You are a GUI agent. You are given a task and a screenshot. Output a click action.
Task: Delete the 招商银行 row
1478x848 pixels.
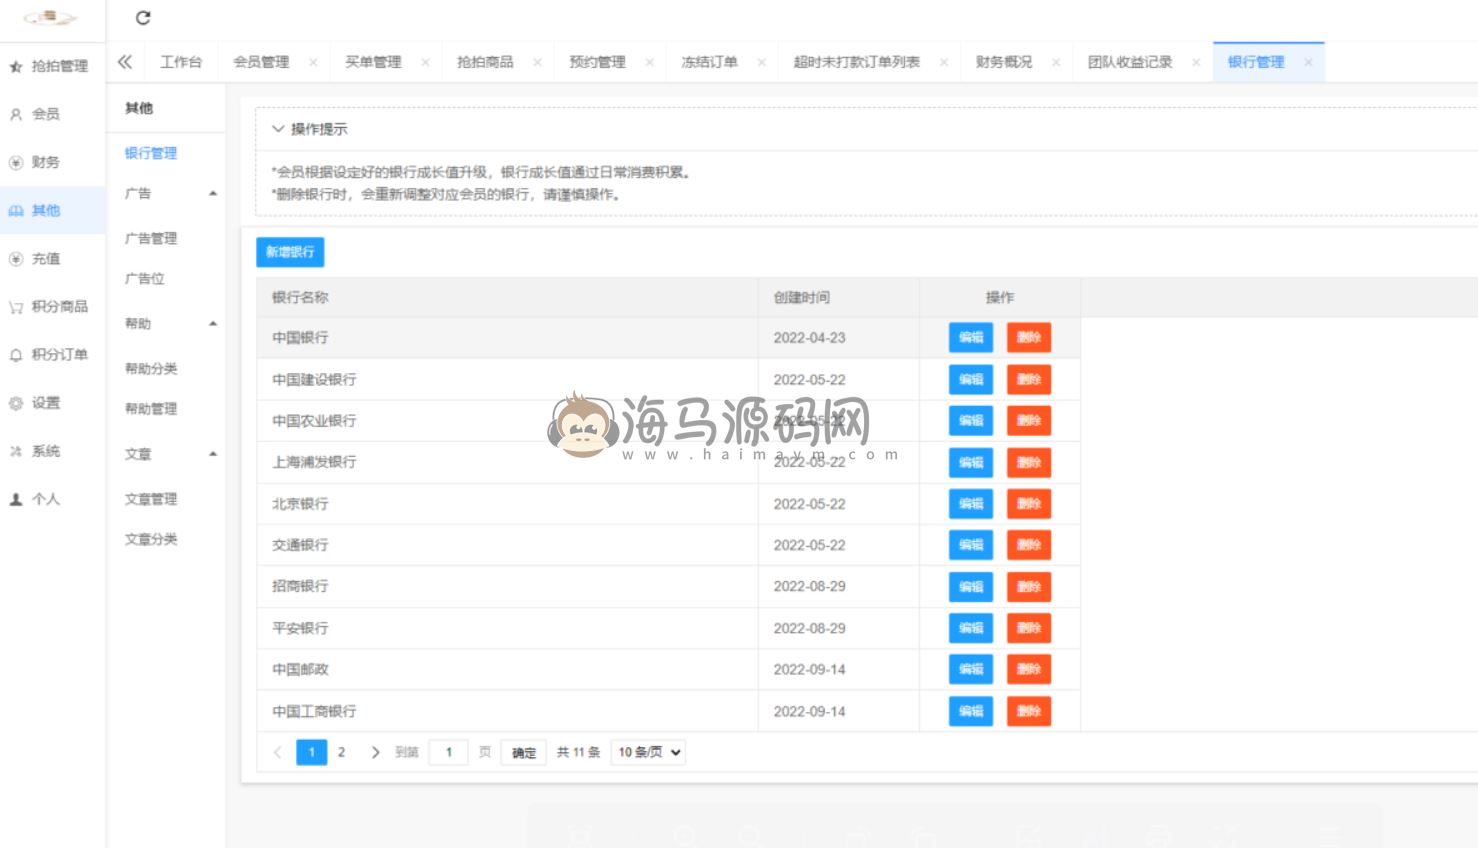tap(1028, 587)
